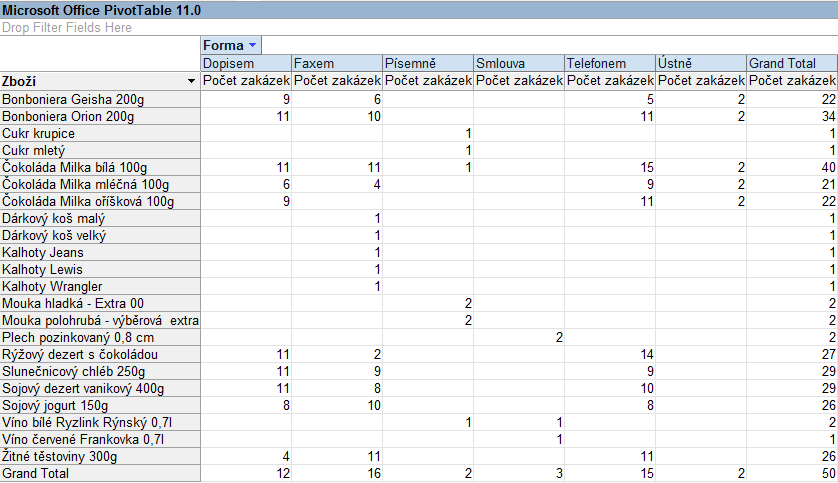Click the Microsoft Office PivotTable 11.0 title bar
Image resolution: width=838 pixels, height=483 pixels.
[419, 10]
